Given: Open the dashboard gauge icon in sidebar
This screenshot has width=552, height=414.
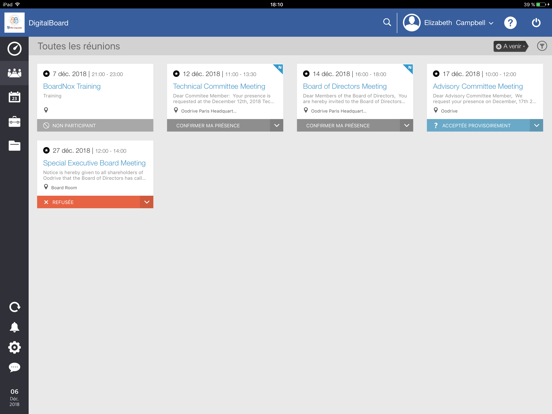Looking at the screenshot, I should point(14,49).
